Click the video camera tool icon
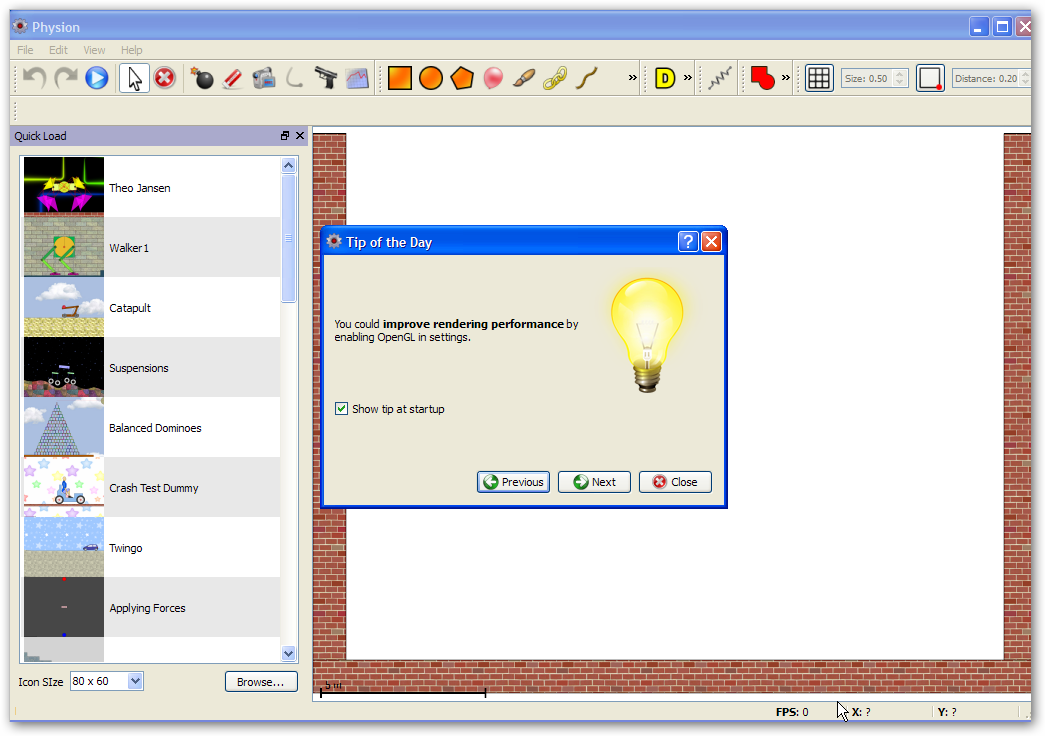This screenshot has height=736, width=1045. pos(264,78)
